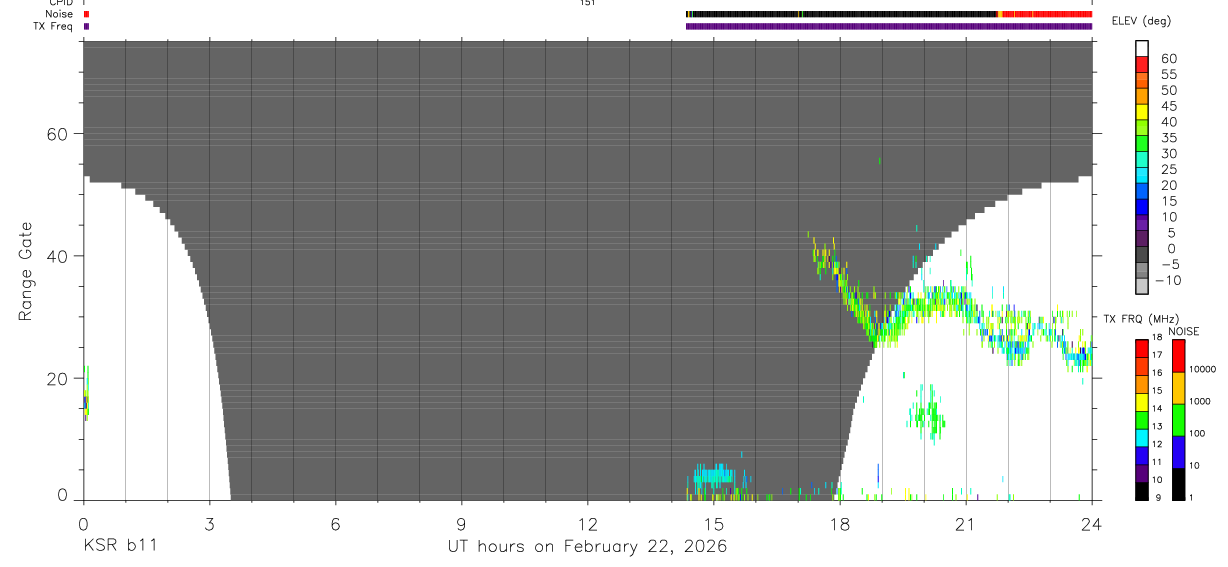Click the '24' tick on the UT axis
This screenshot has height=567, width=1228.
click(x=1092, y=523)
